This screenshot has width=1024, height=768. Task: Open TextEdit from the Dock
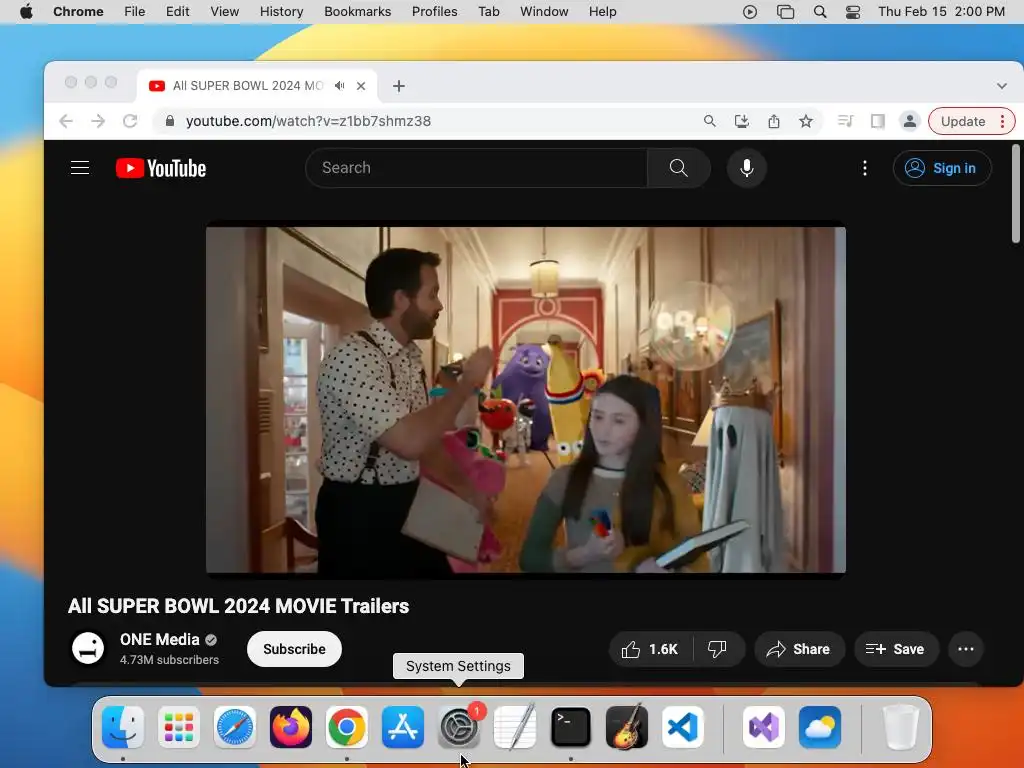(x=515, y=727)
